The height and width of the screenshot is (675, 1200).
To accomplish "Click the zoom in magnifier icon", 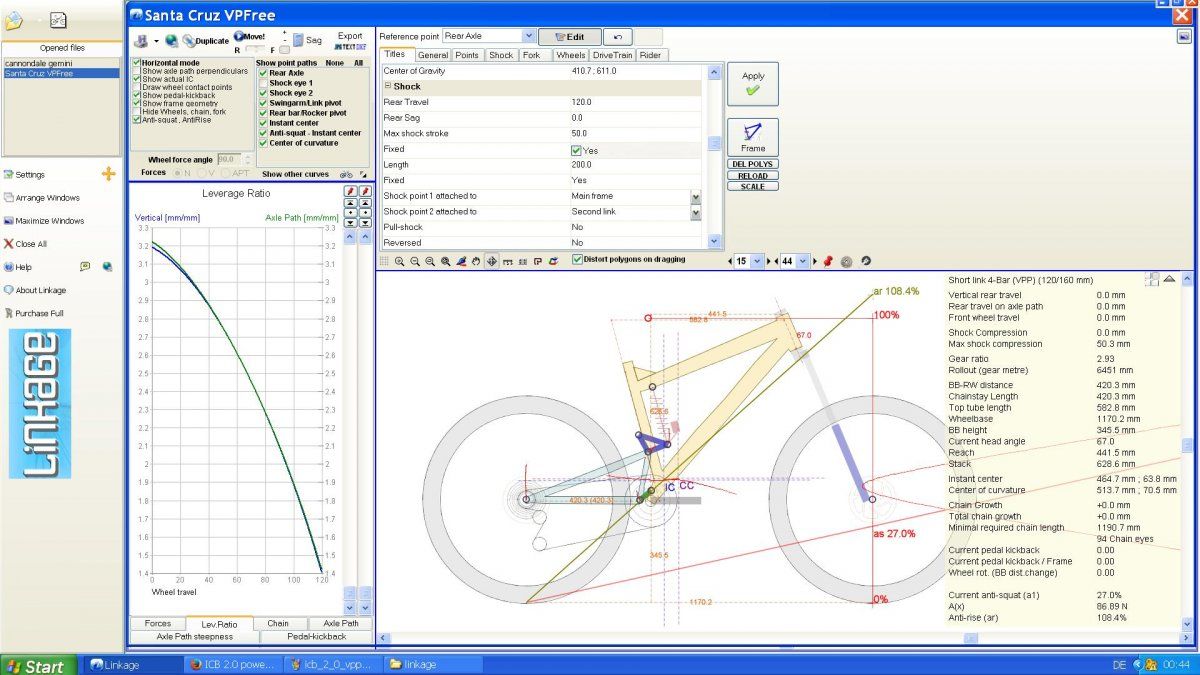I will tap(399, 261).
